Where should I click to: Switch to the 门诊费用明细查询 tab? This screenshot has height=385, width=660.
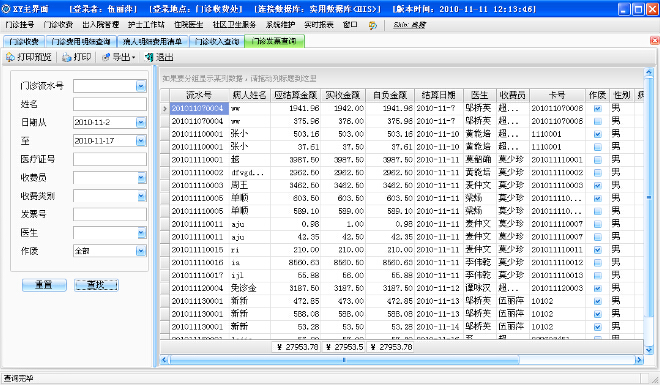coord(80,41)
